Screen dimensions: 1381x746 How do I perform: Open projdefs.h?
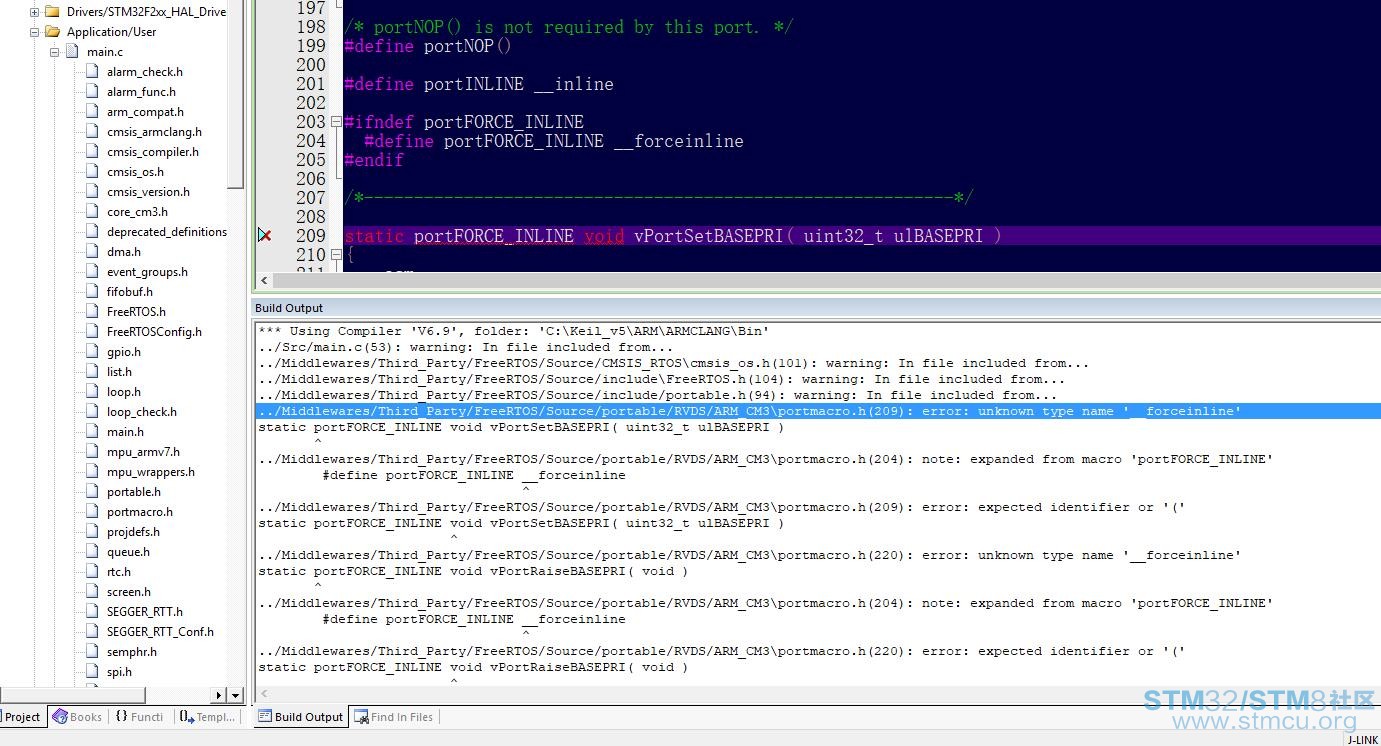coord(133,532)
